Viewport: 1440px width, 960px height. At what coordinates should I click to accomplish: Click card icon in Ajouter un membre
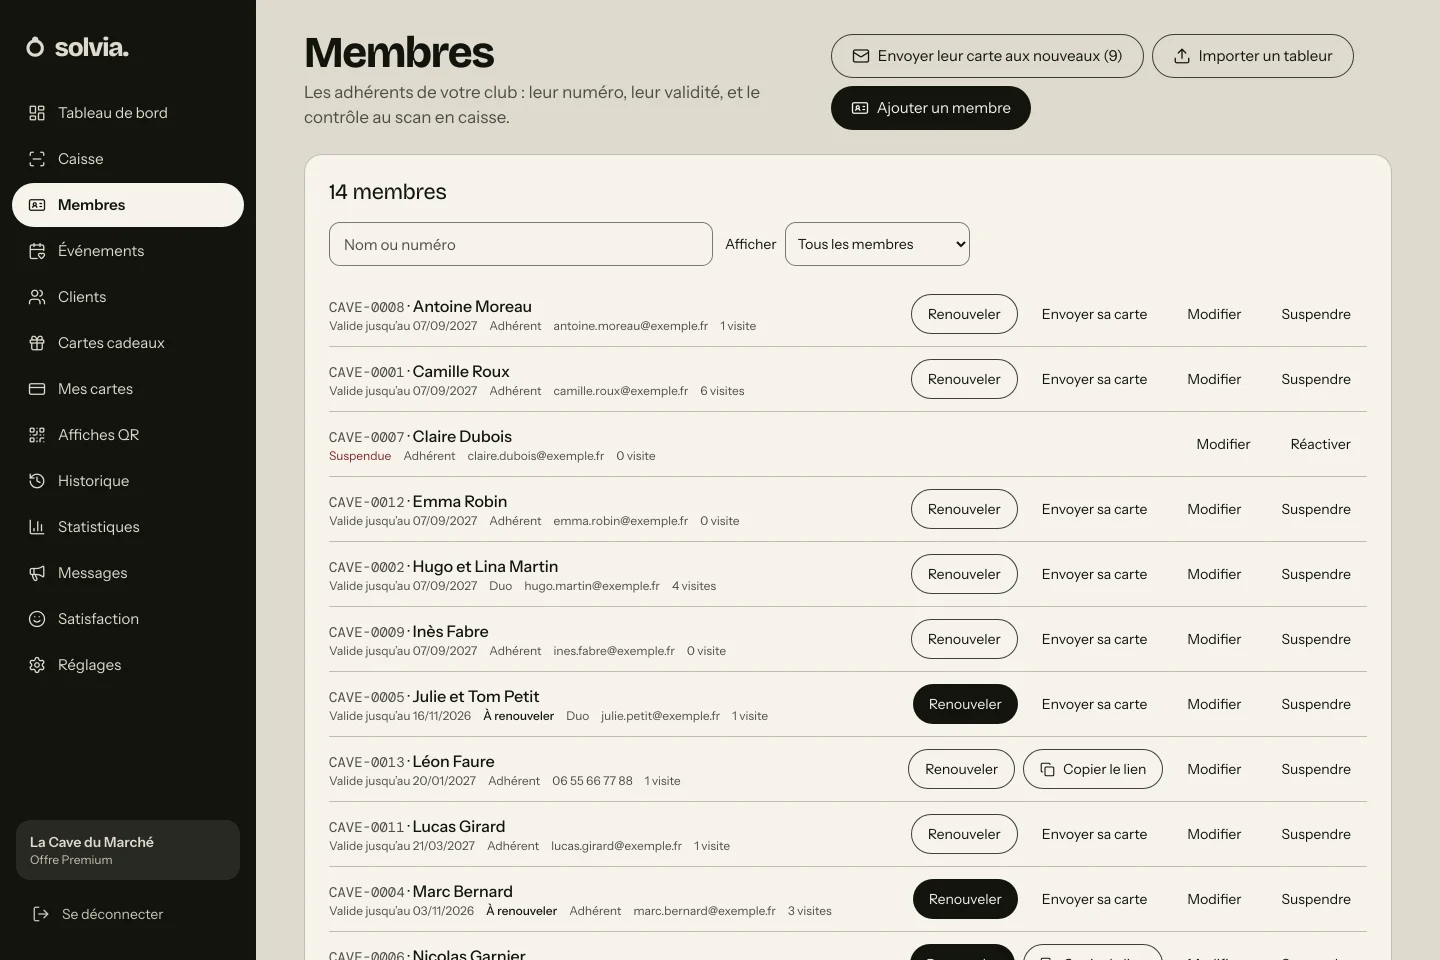pos(860,108)
